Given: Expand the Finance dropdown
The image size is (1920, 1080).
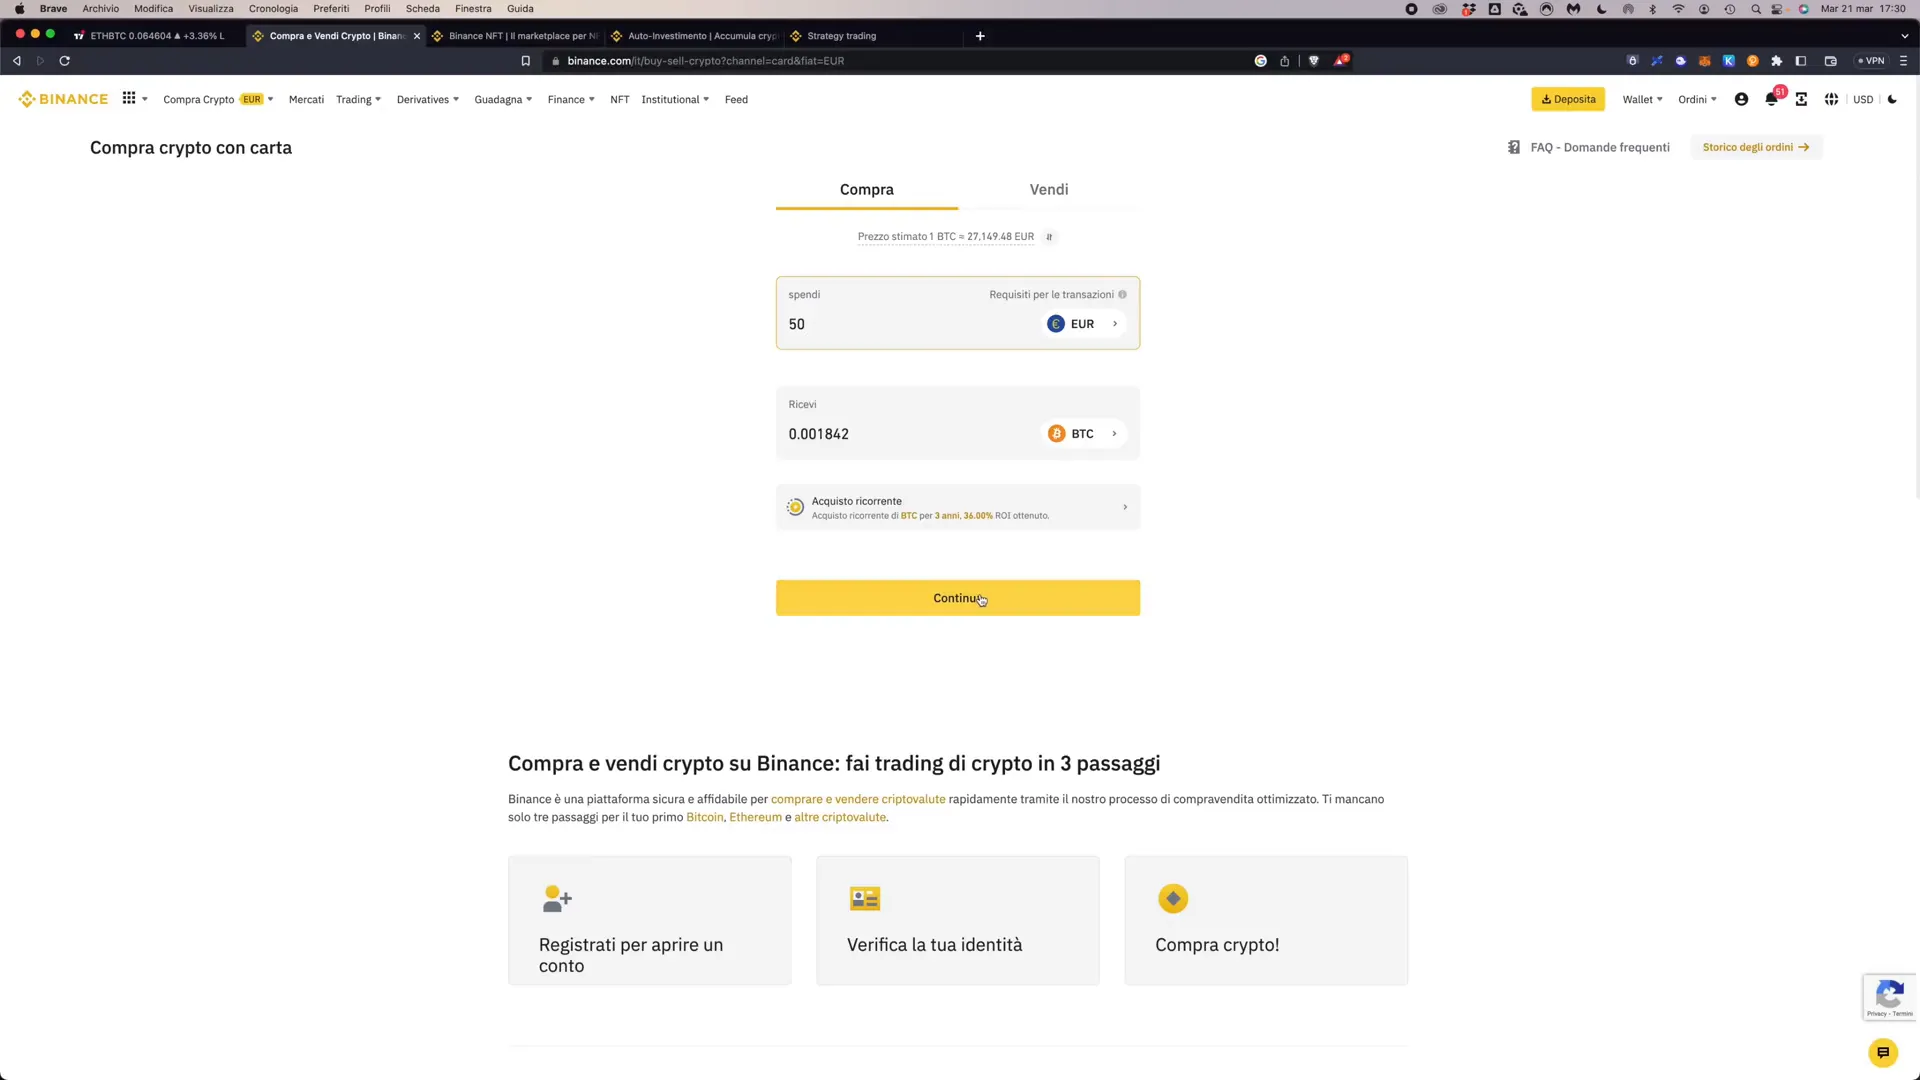Looking at the screenshot, I should pyautogui.click(x=571, y=99).
